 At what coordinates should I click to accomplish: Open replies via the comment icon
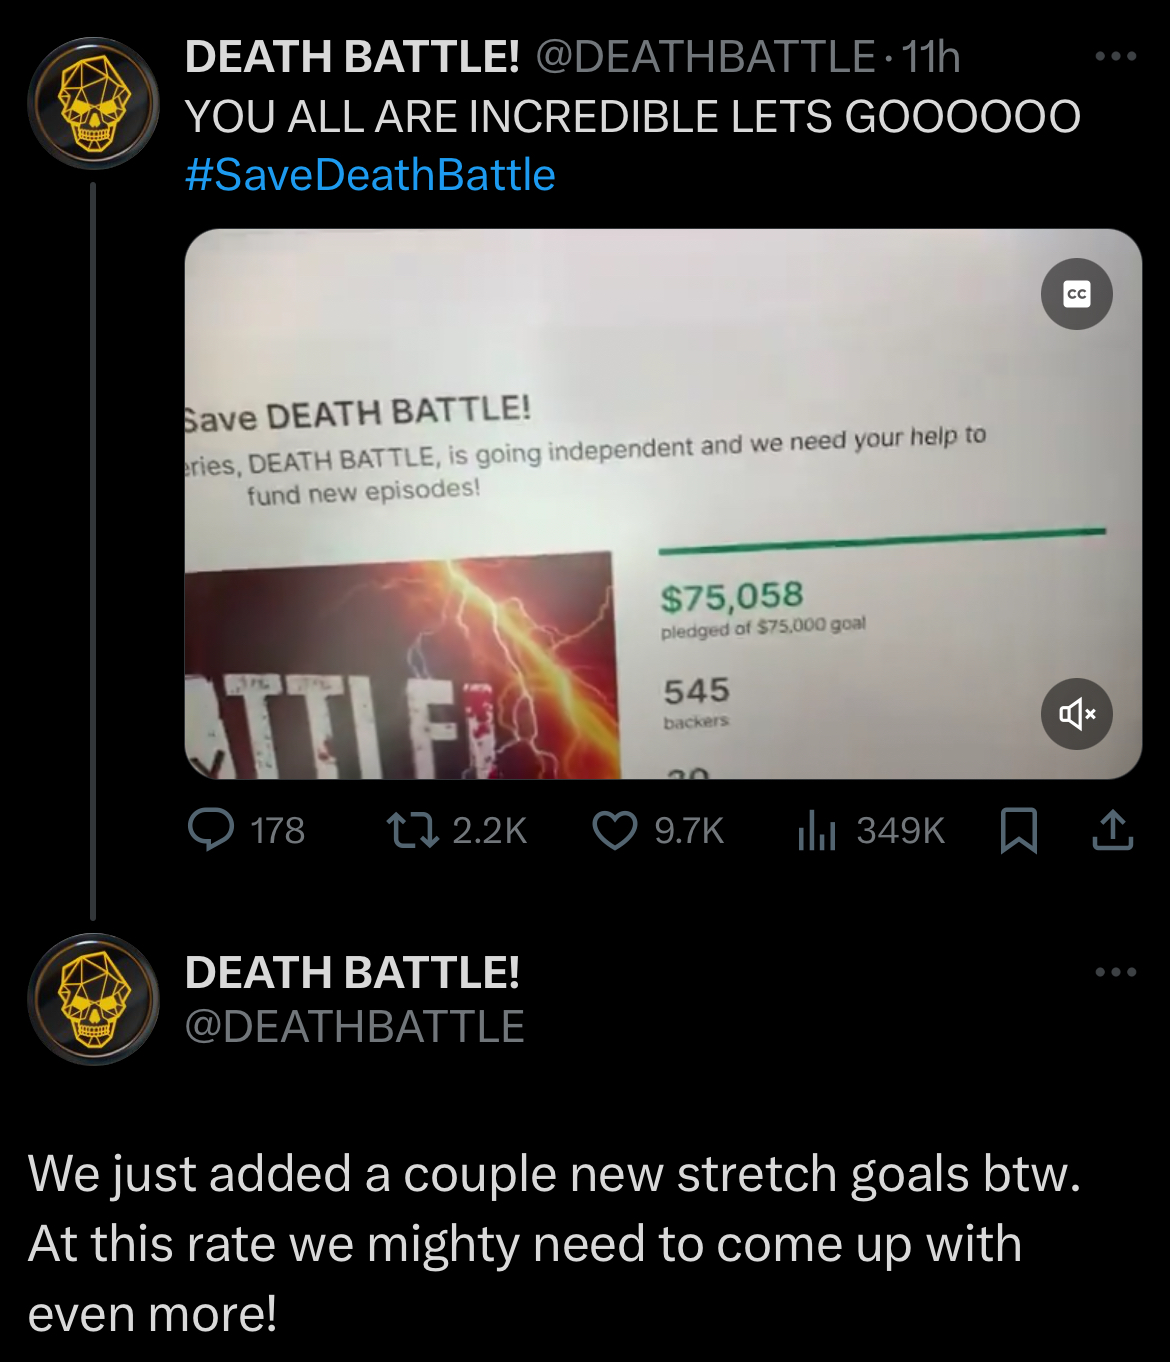[212, 830]
